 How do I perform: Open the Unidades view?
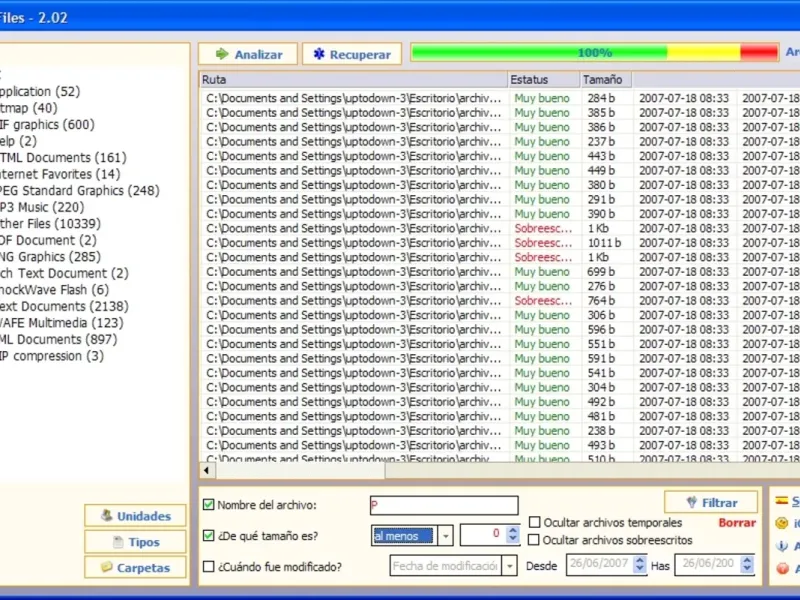135,516
